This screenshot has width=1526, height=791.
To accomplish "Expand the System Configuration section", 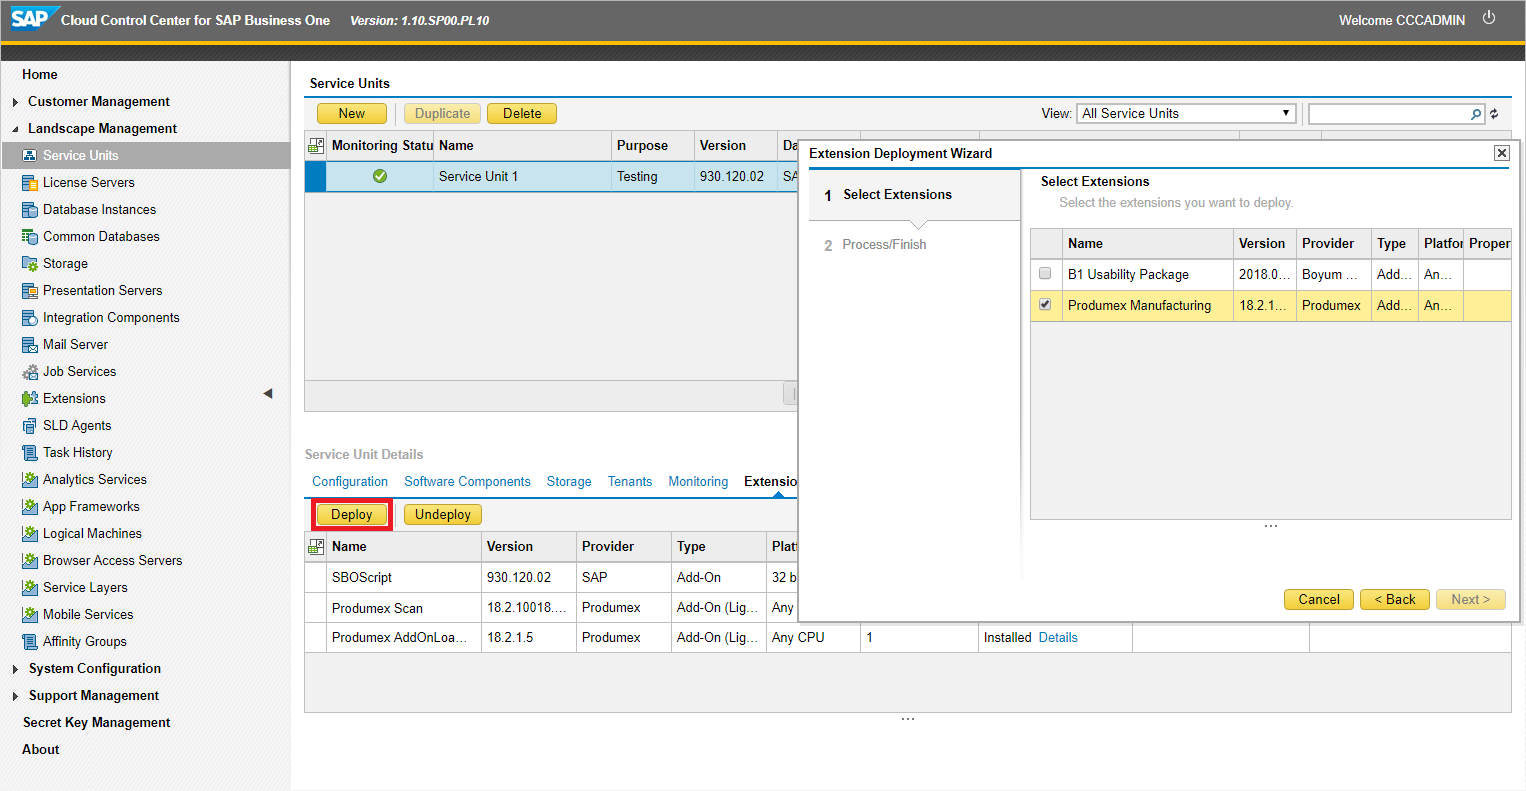I will click(15, 669).
